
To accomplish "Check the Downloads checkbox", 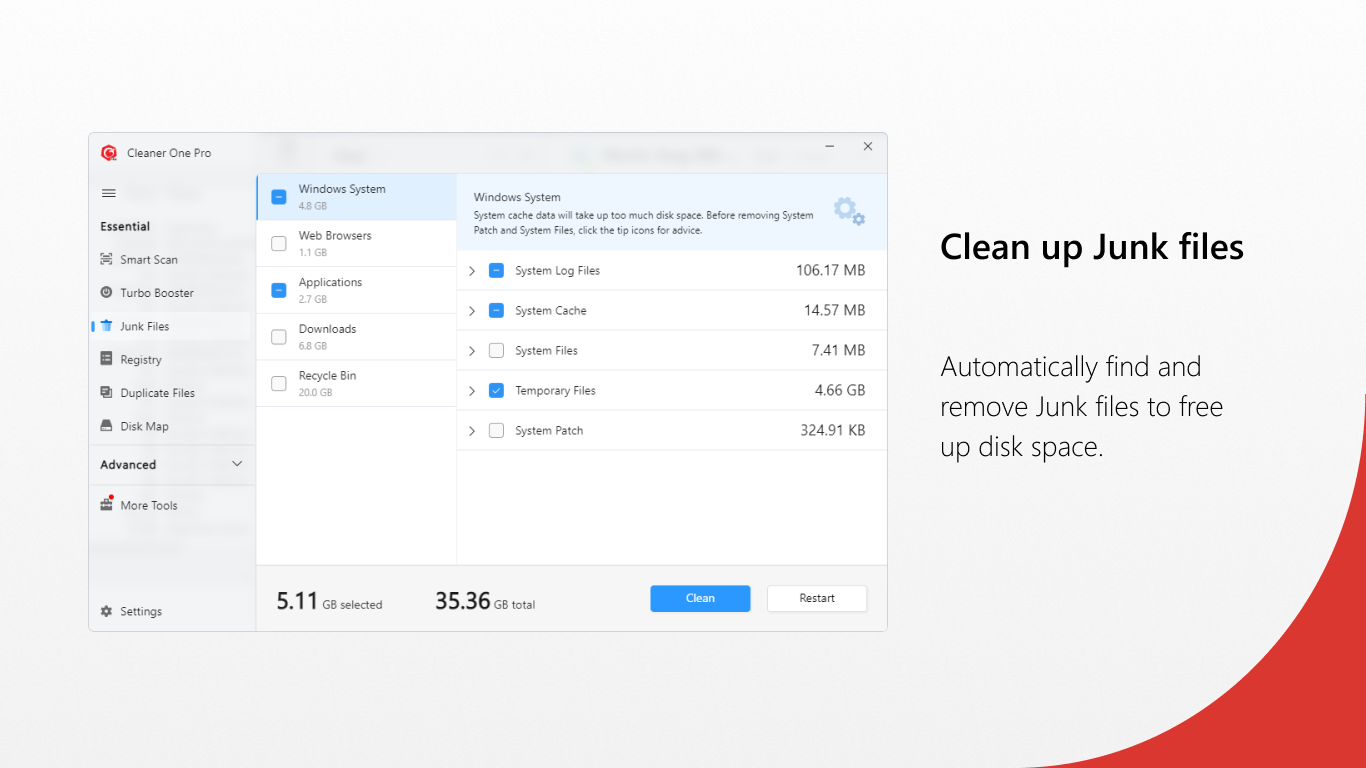I will (x=278, y=336).
